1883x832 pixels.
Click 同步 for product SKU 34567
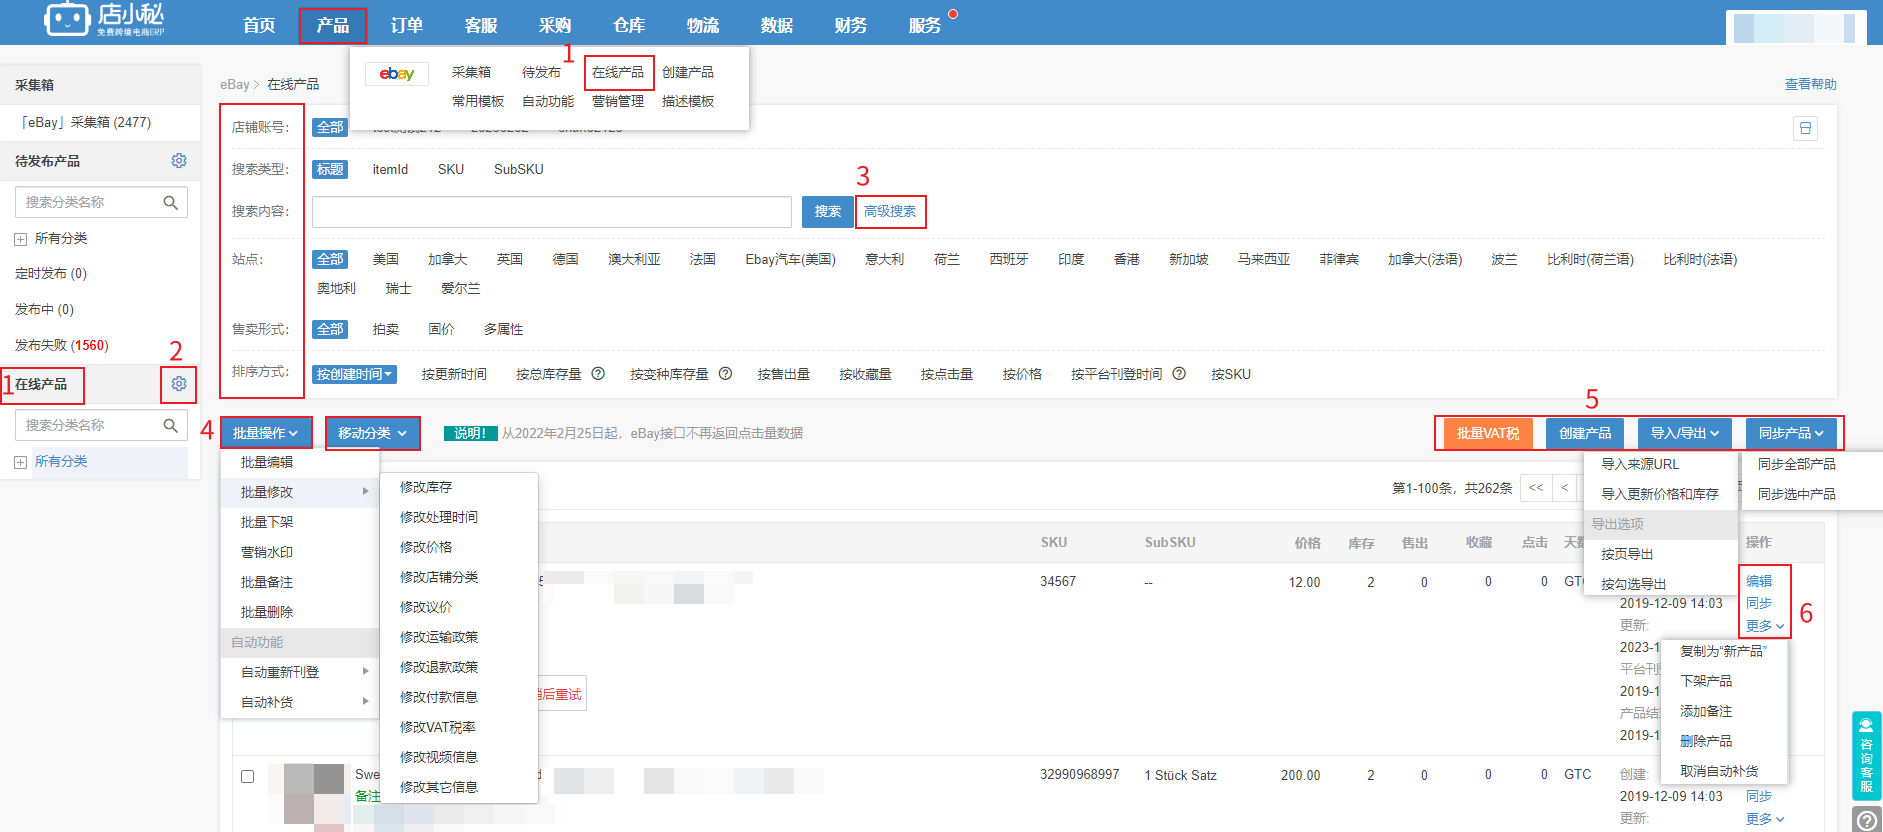[1759, 603]
